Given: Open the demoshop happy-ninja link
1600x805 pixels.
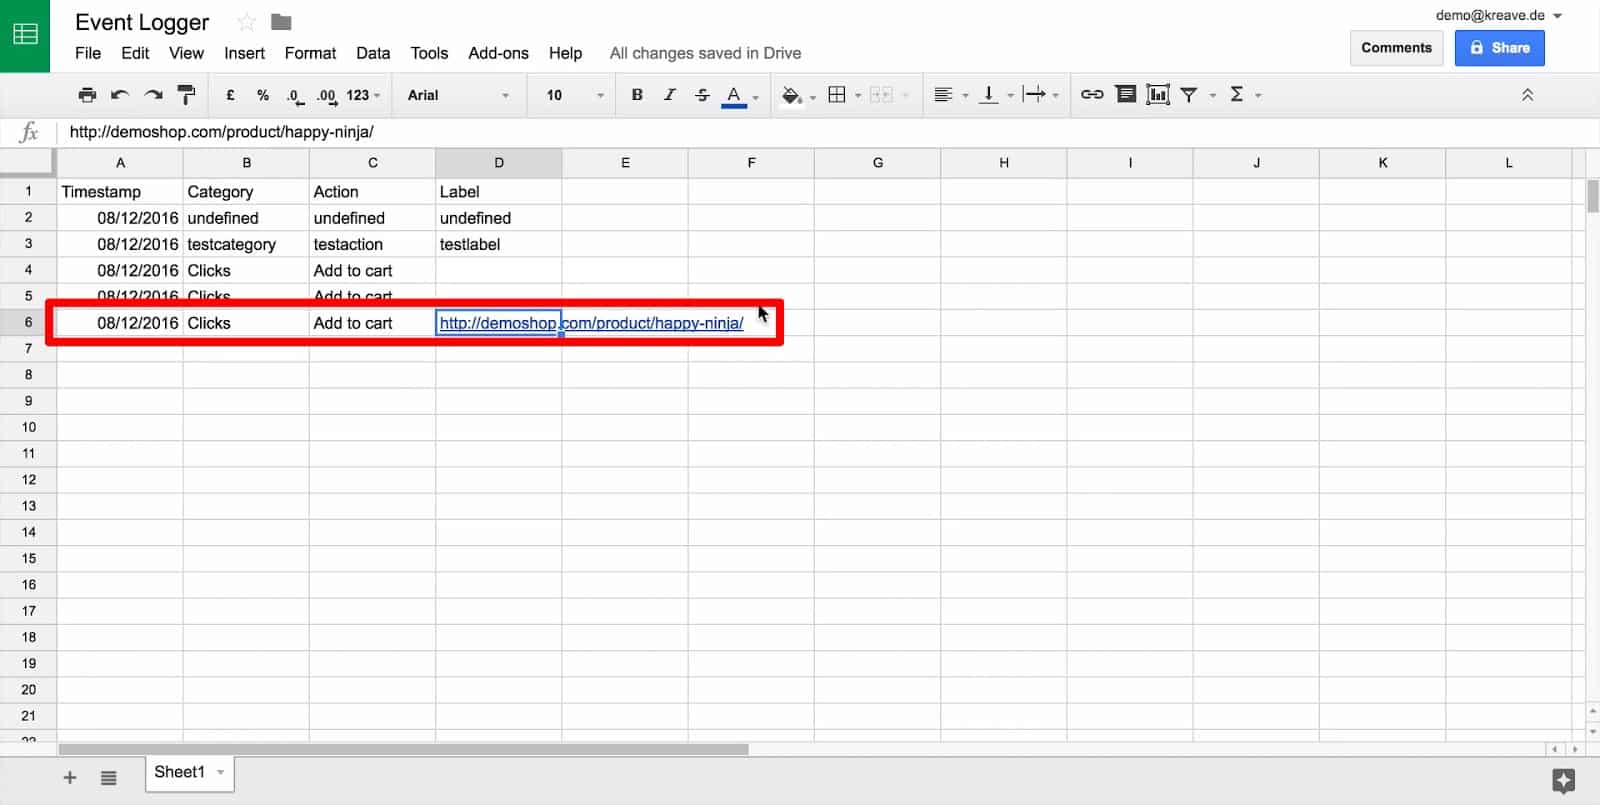Looking at the screenshot, I should (591, 323).
